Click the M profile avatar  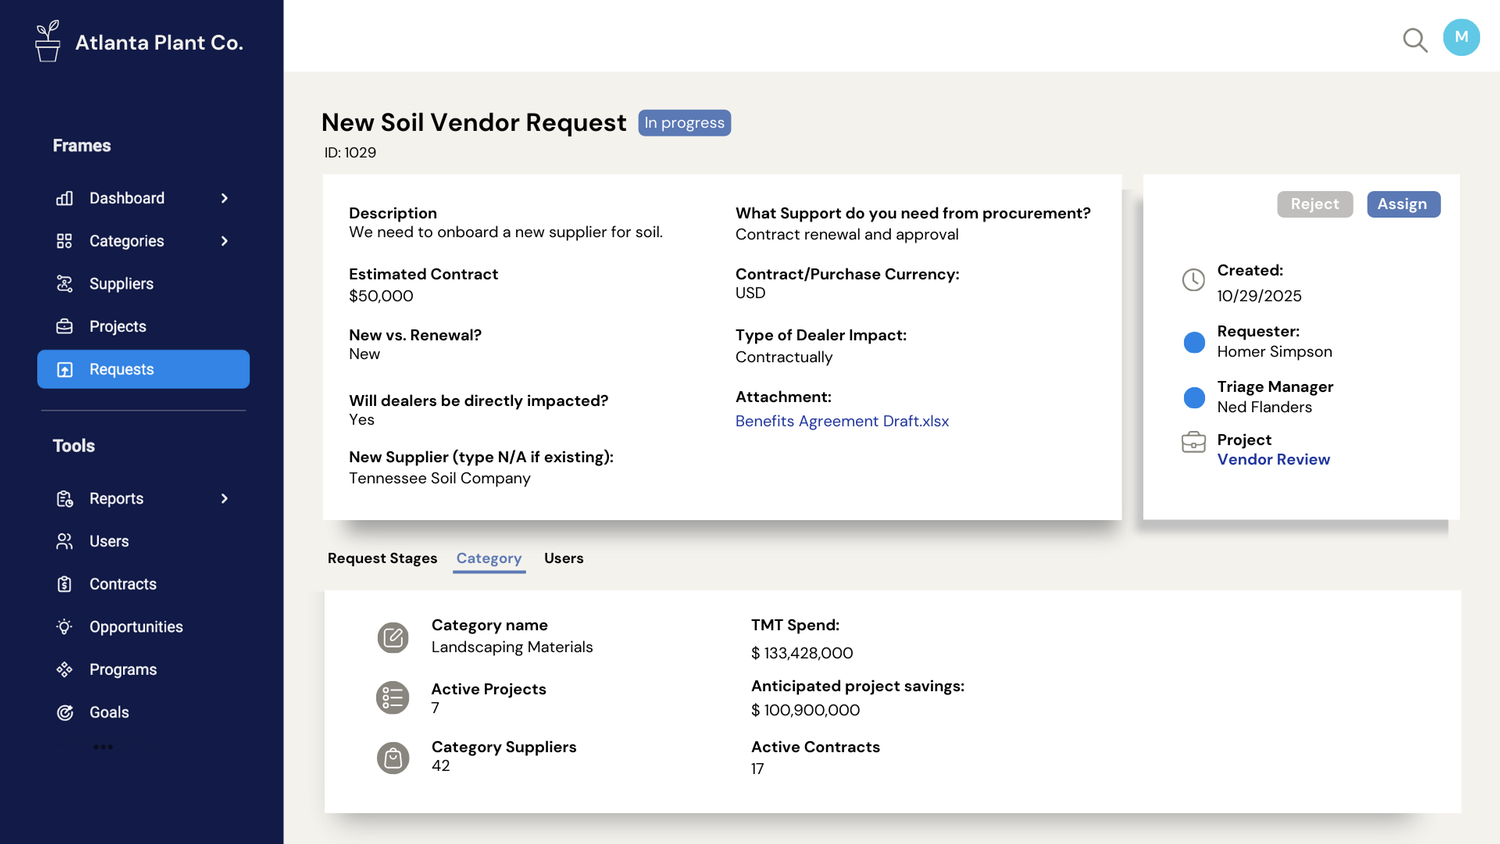pos(1461,37)
